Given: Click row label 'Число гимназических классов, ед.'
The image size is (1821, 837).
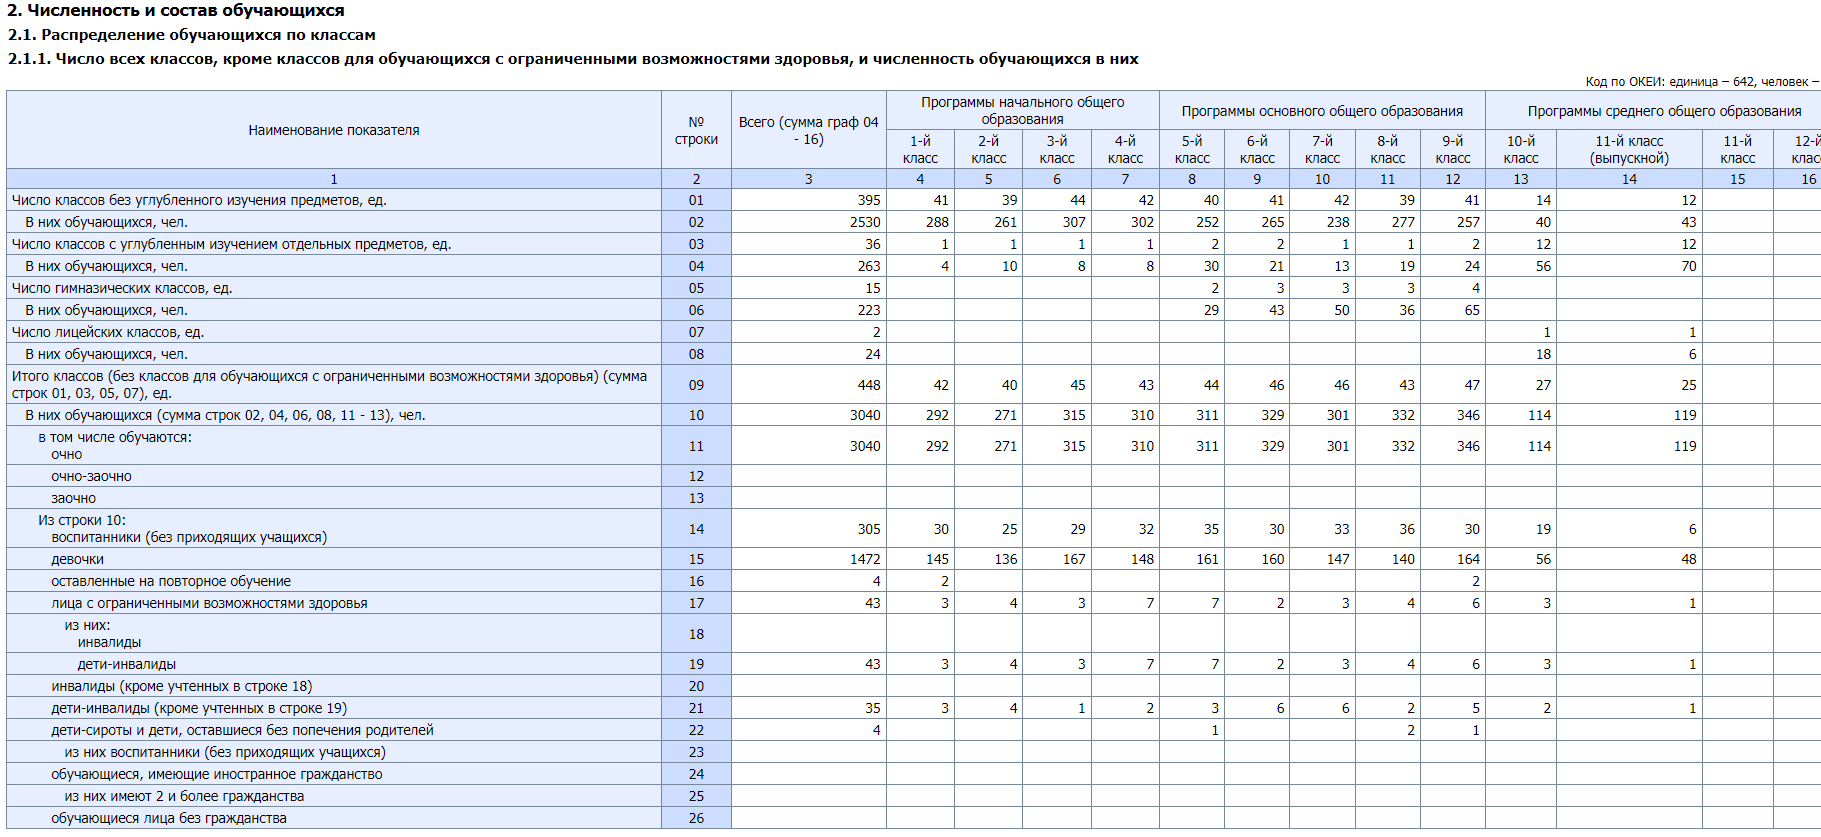Looking at the screenshot, I should [x=122, y=288].
